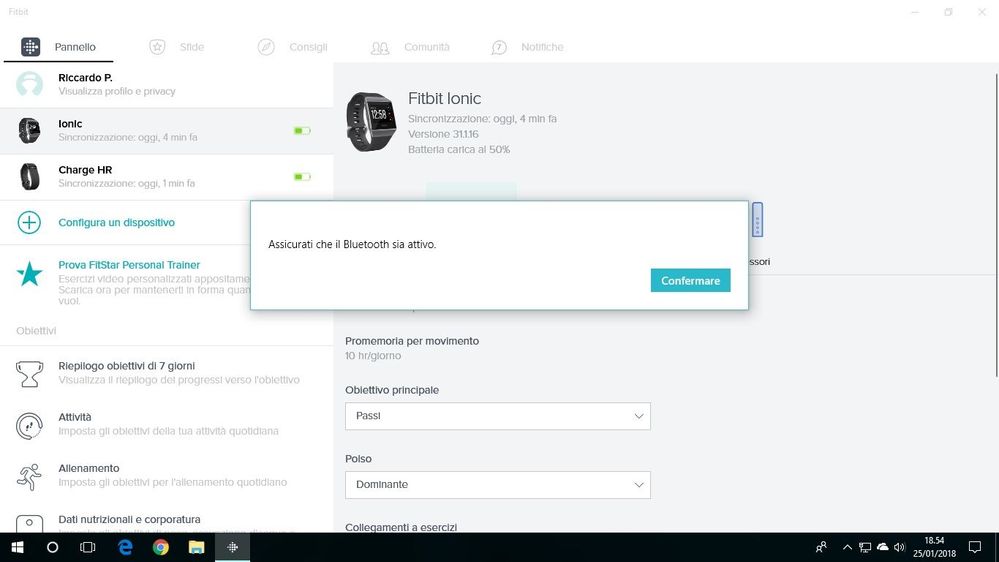The height and width of the screenshot is (562, 999).
Task: Click the Comunità people icon
Action: pyautogui.click(x=380, y=48)
